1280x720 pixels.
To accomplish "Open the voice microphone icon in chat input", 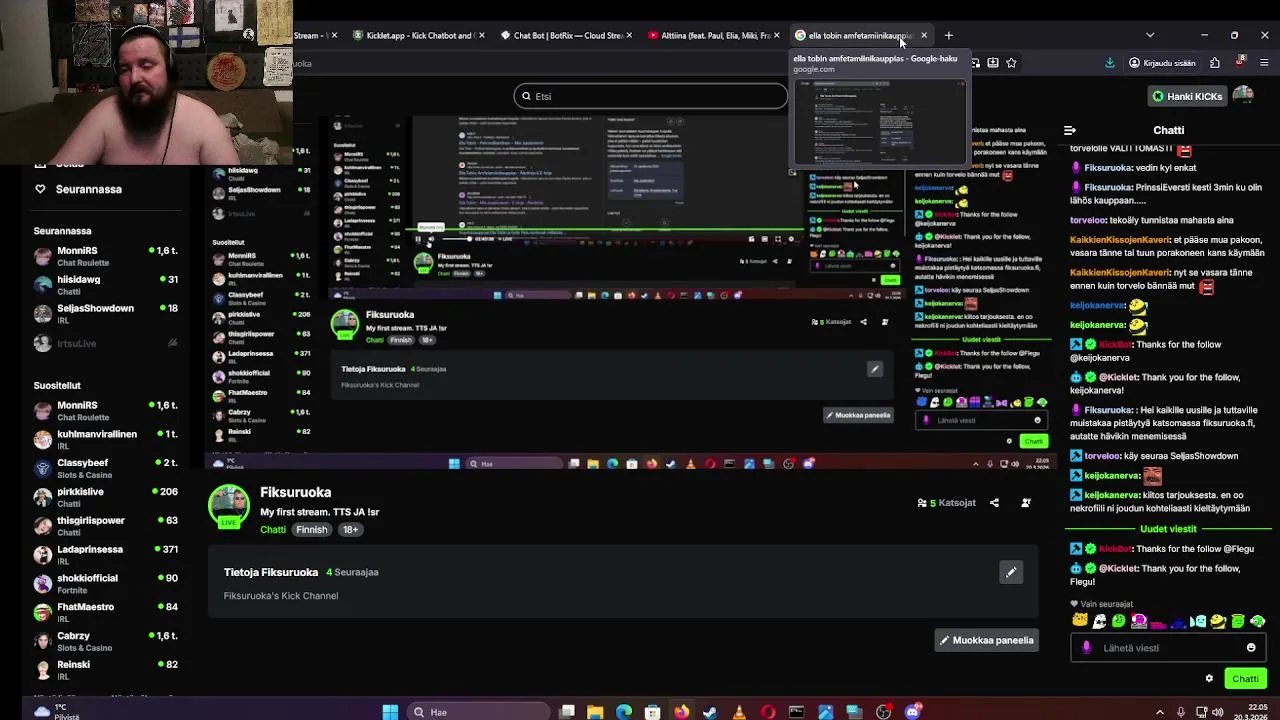I will pyautogui.click(x=1087, y=648).
